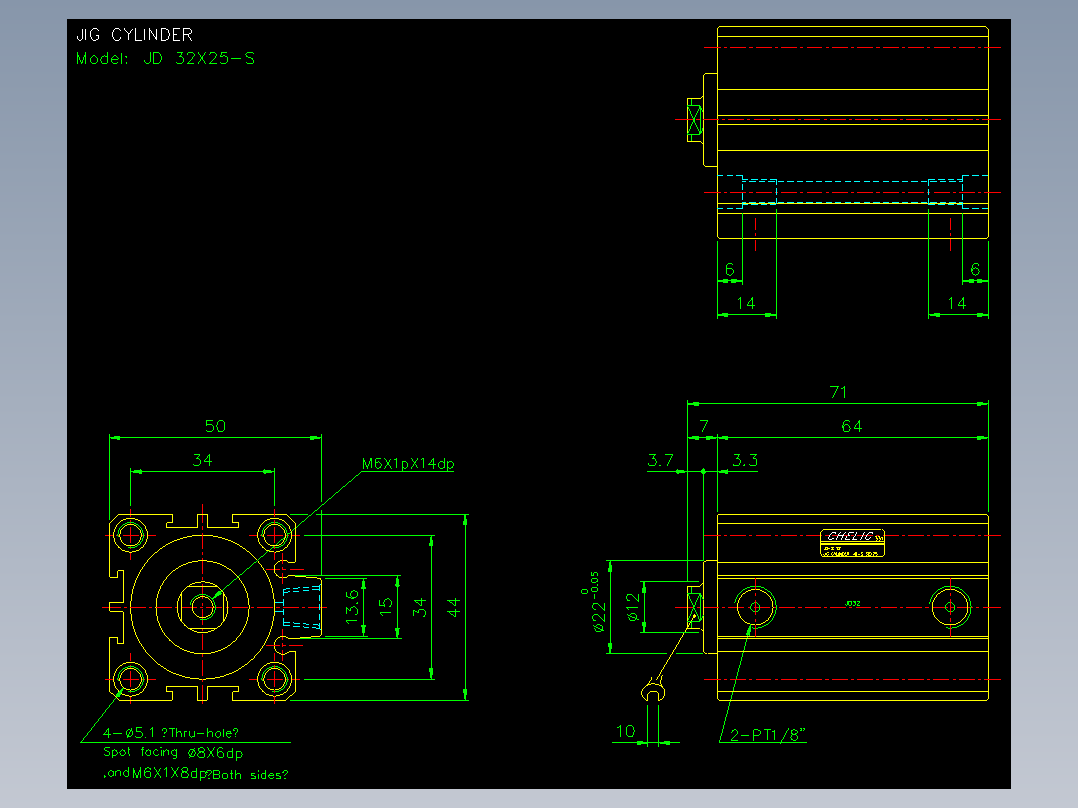Click the 64 body length dimension
1078x808 pixels.
pyautogui.click(x=852, y=426)
